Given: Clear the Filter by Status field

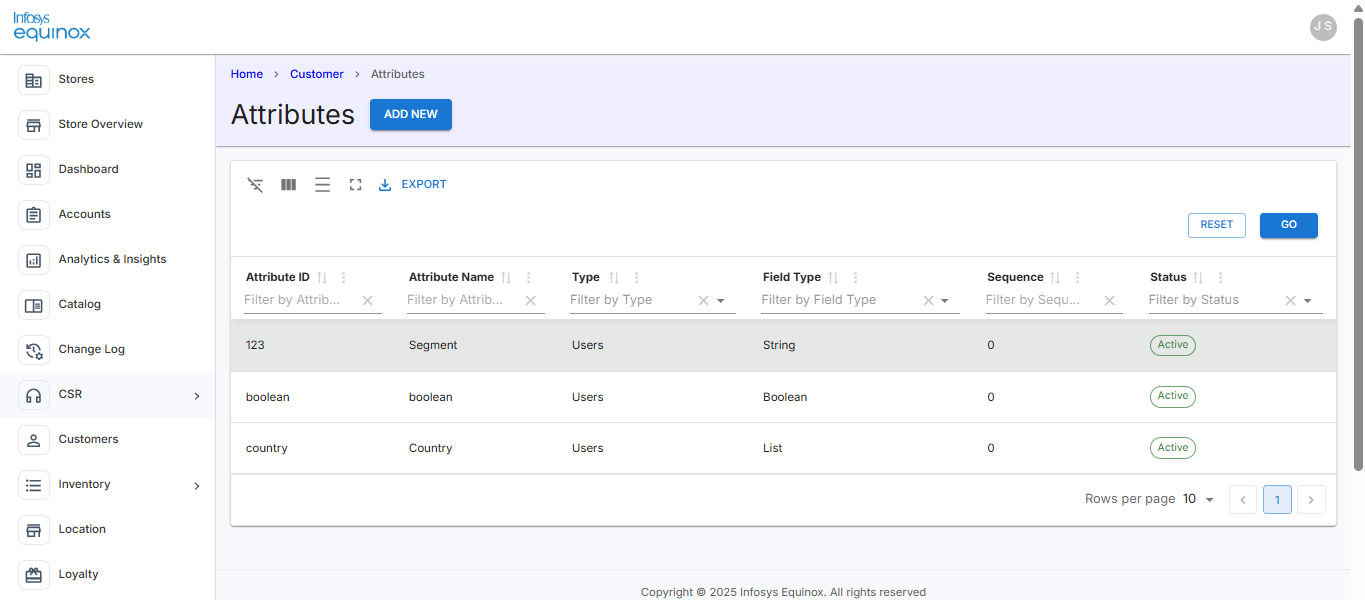Looking at the screenshot, I should pos(1290,300).
